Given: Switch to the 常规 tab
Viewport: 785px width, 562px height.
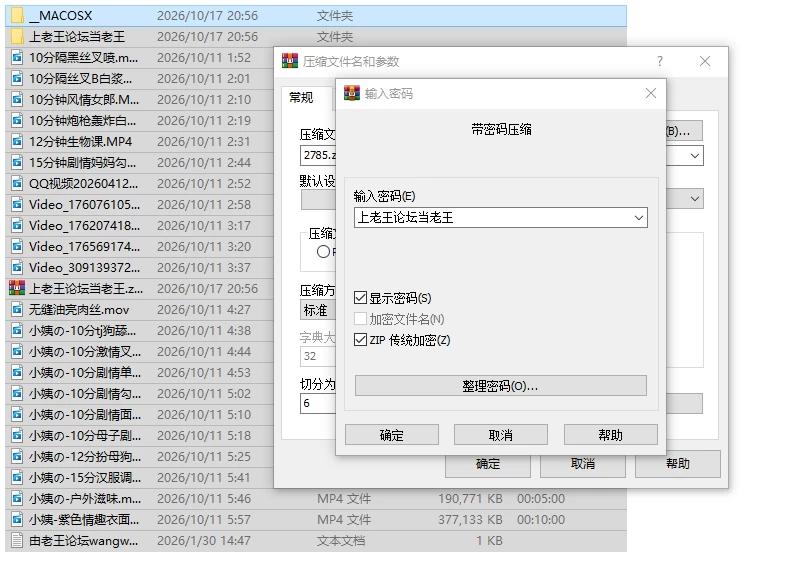Looking at the screenshot, I should click(301, 98).
